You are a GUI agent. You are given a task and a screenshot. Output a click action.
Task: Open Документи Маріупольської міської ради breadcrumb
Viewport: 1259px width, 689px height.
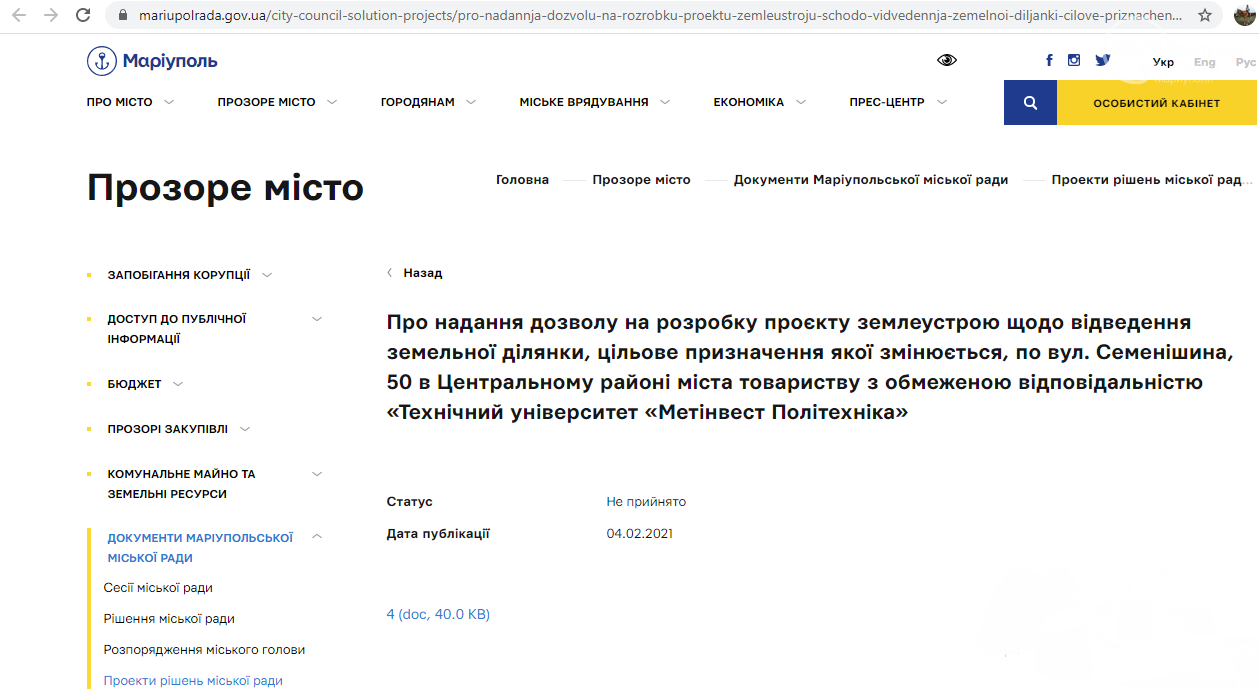pyautogui.click(x=871, y=180)
